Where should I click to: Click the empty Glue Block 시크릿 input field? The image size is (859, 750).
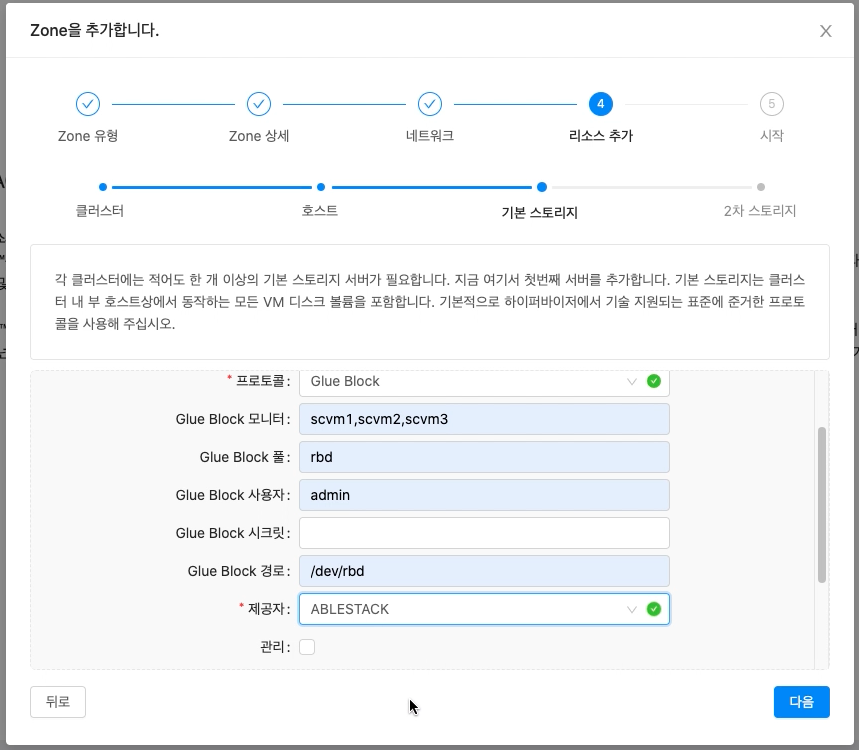(484, 533)
